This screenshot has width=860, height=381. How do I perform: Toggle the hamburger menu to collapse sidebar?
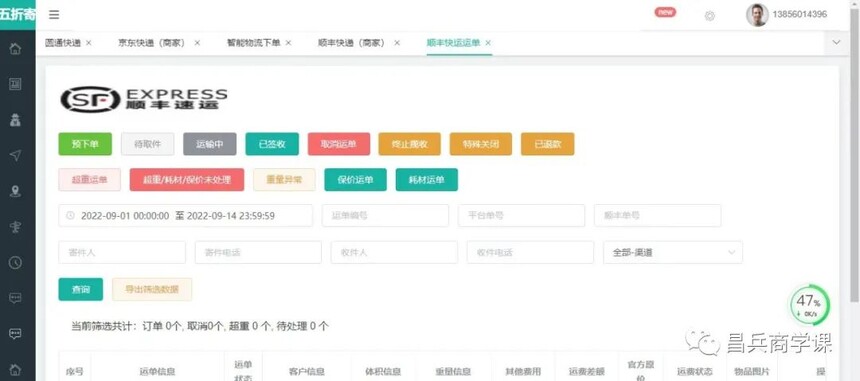pos(54,15)
